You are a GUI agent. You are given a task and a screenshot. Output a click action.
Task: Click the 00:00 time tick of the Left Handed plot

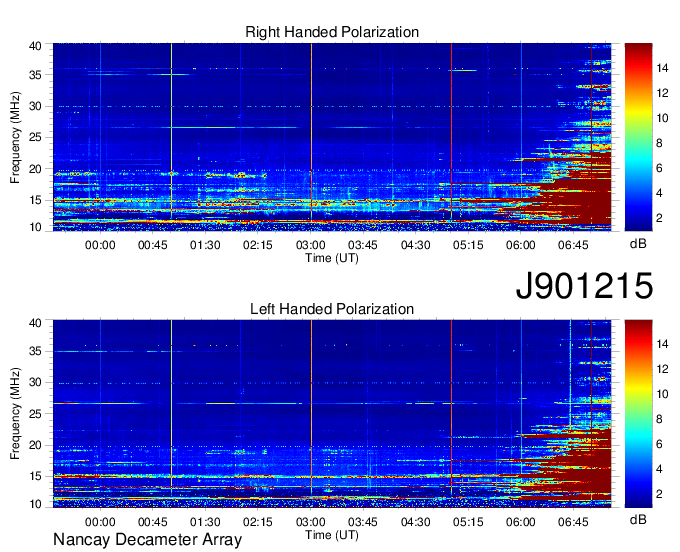point(100,522)
